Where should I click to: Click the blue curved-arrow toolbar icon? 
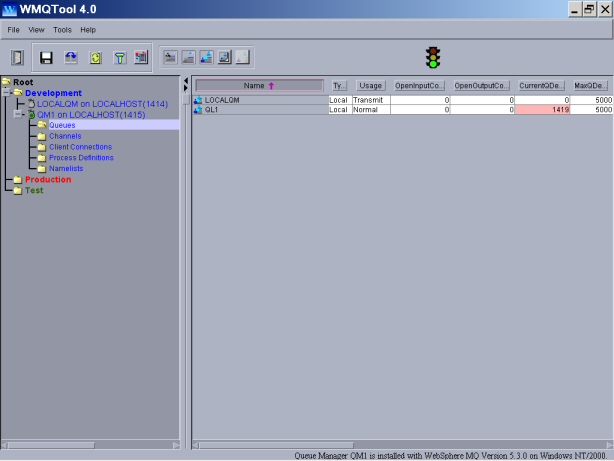click(x=71, y=58)
